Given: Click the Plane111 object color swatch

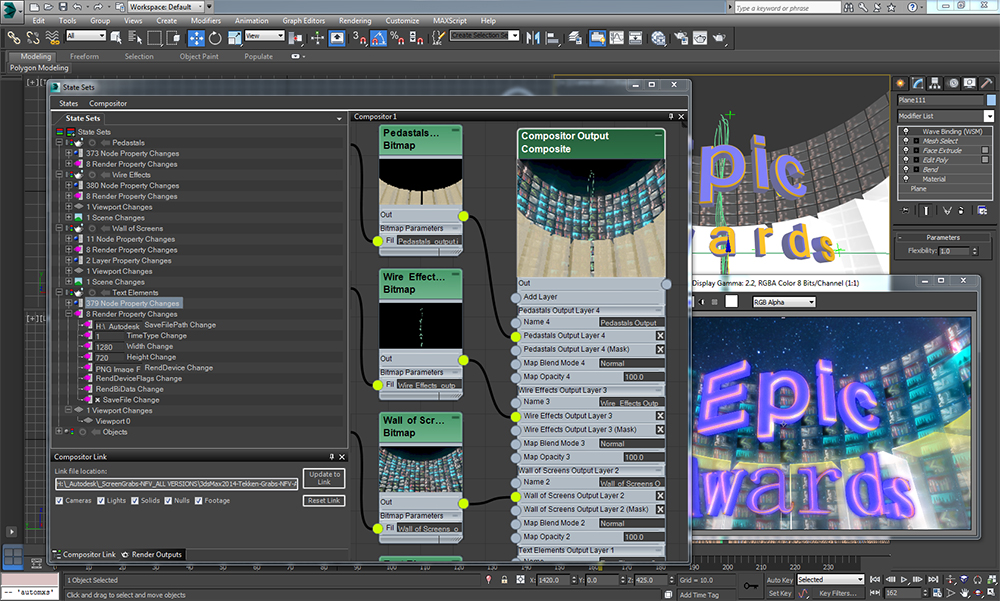Looking at the screenshot, I should [990, 100].
